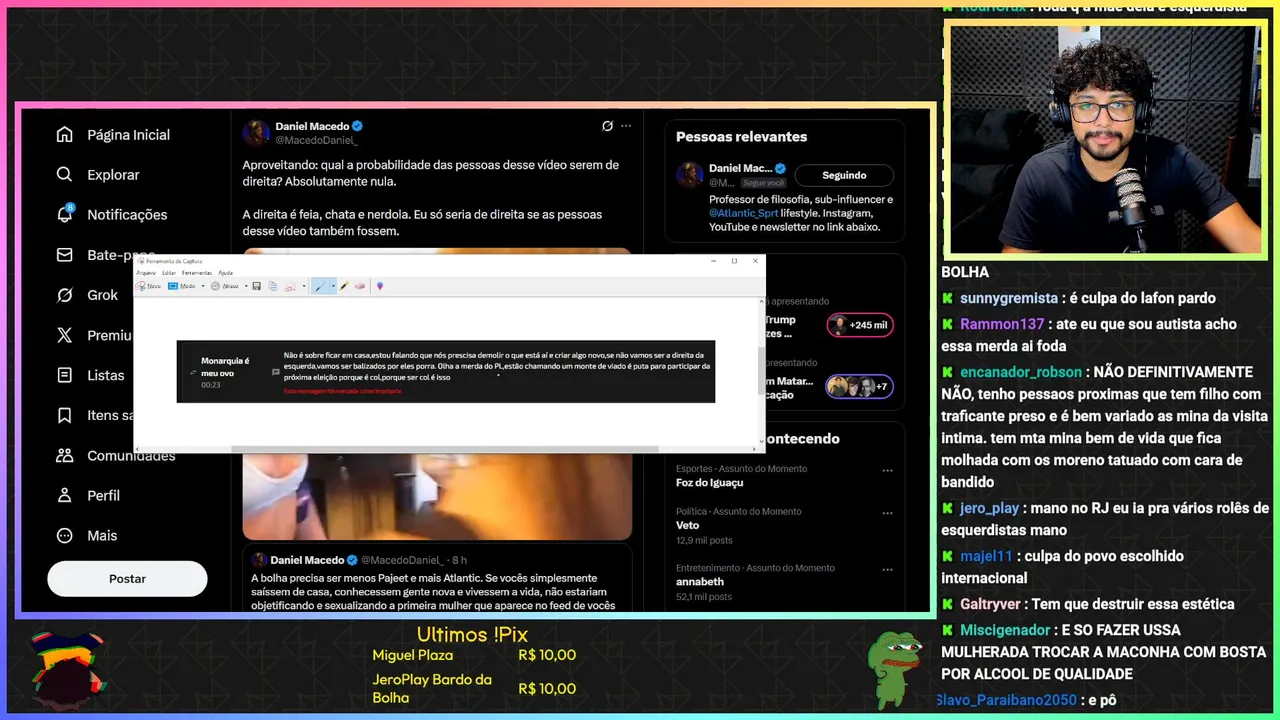Screen dimensions: 1280x720
Task: Open the saved items bookmark icon
Action: pos(64,415)
